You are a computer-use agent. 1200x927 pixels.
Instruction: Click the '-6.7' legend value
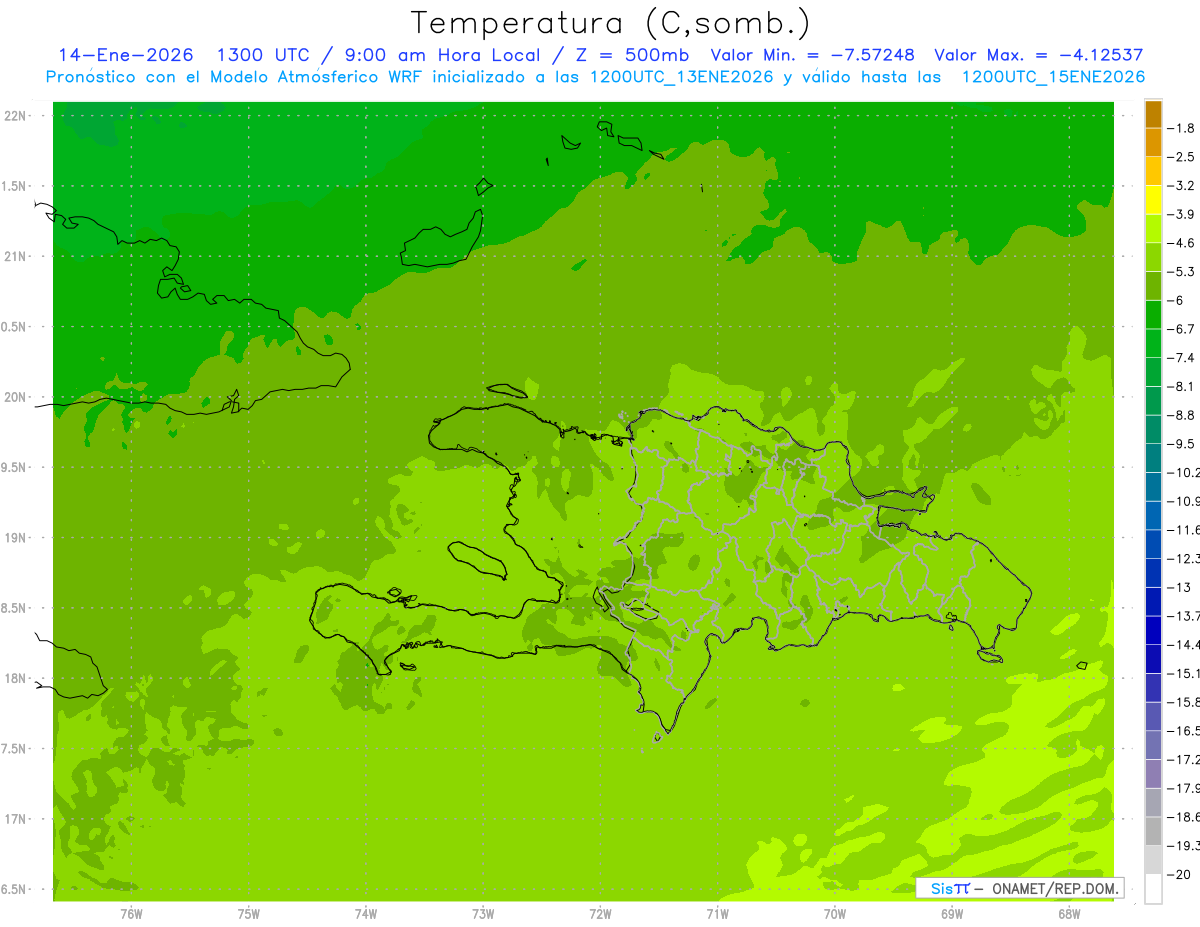click(1181, 329)
